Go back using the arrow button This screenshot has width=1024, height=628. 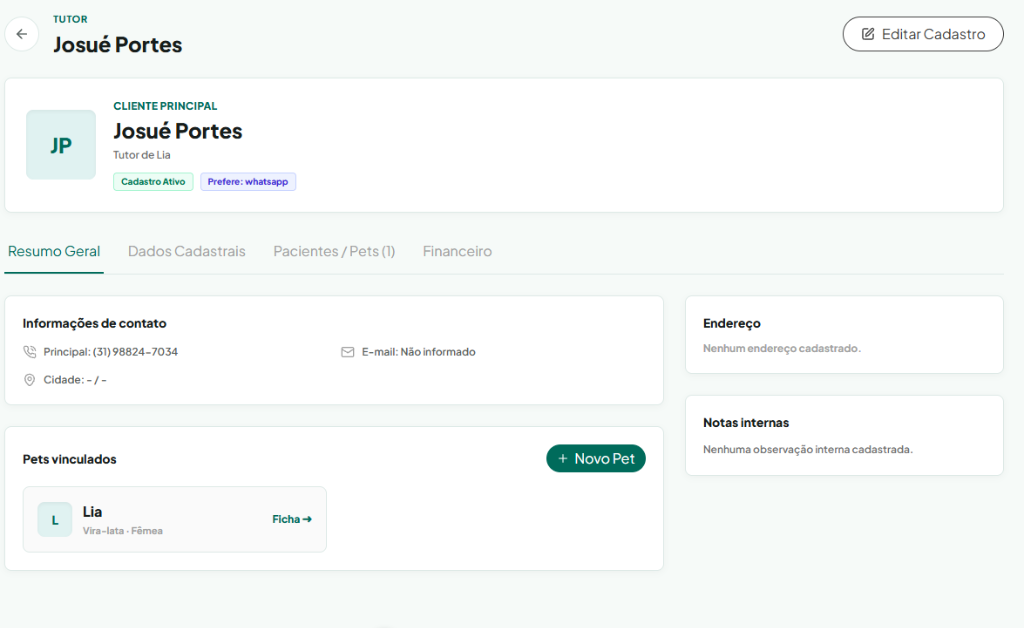22,34
